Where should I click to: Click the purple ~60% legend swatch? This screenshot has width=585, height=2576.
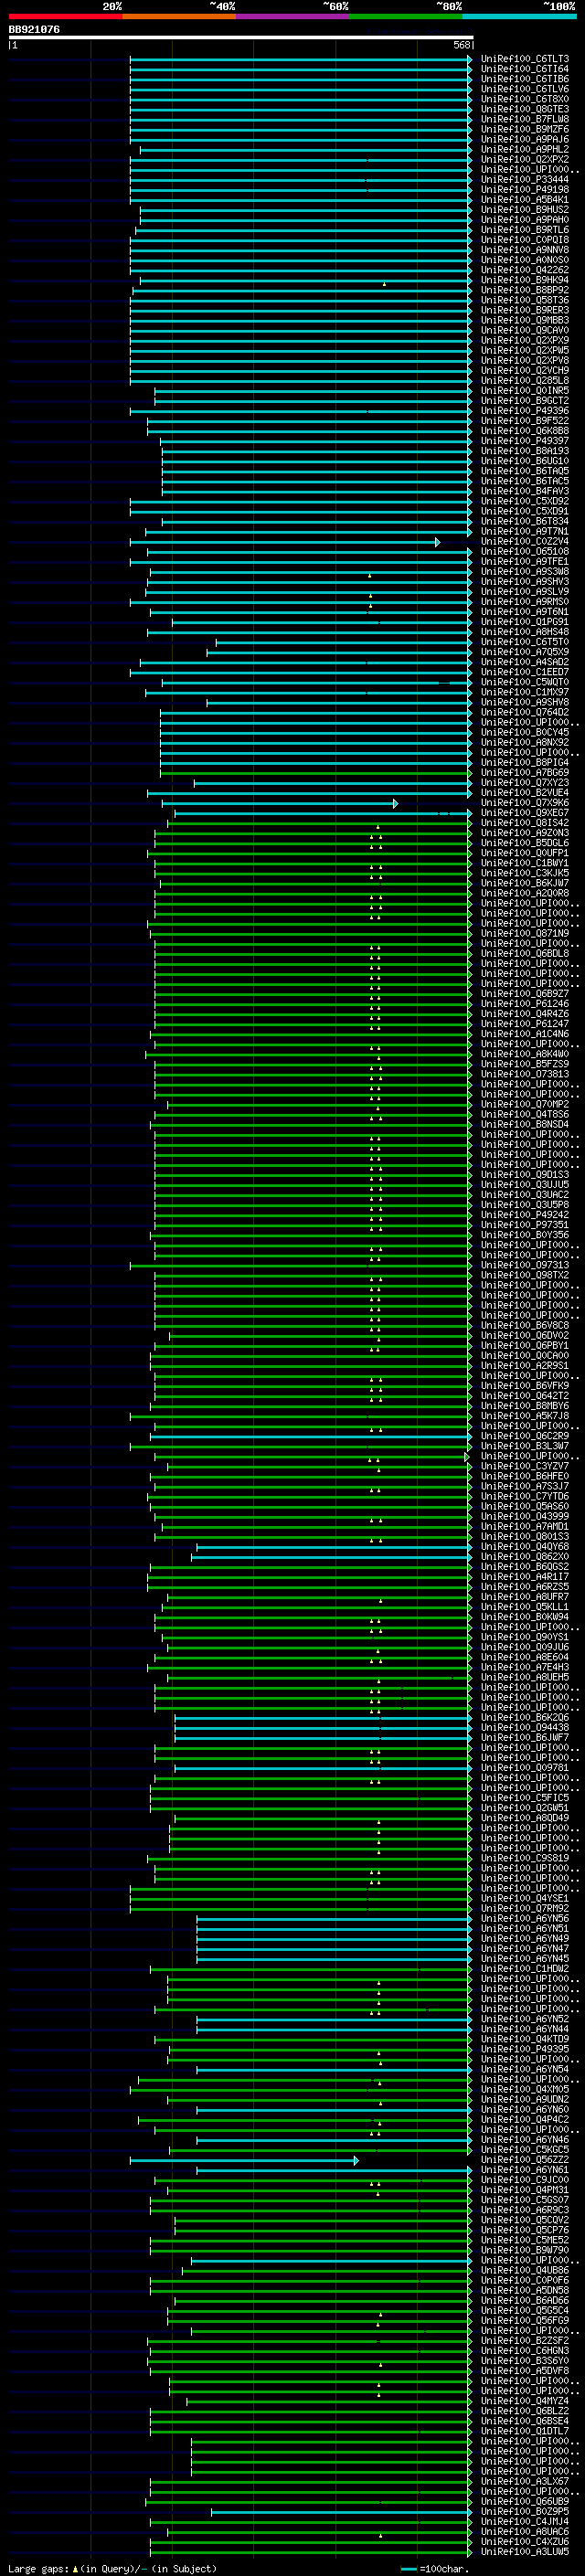tap(293, 16)
